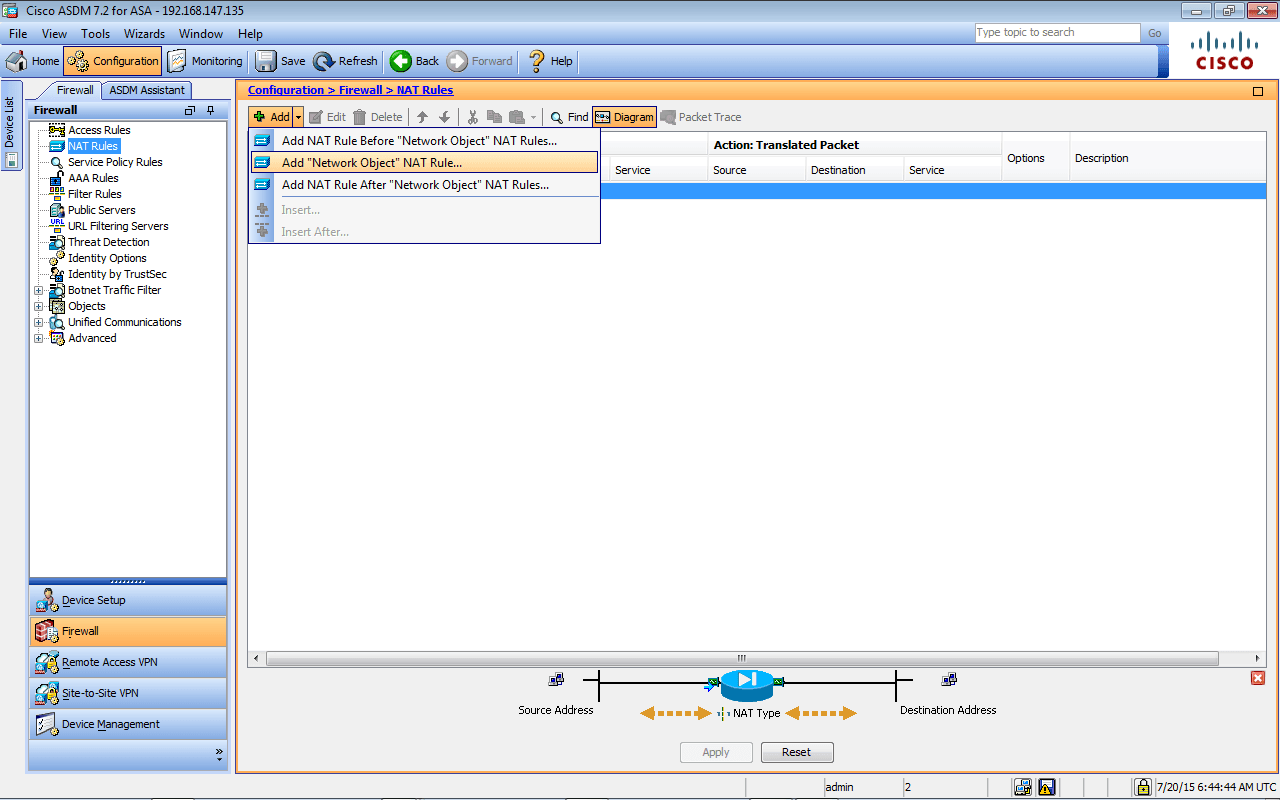Click in the topic search field
Image resolution: width=1280 pixels, height=800 pixels.
pos(1057,33)
